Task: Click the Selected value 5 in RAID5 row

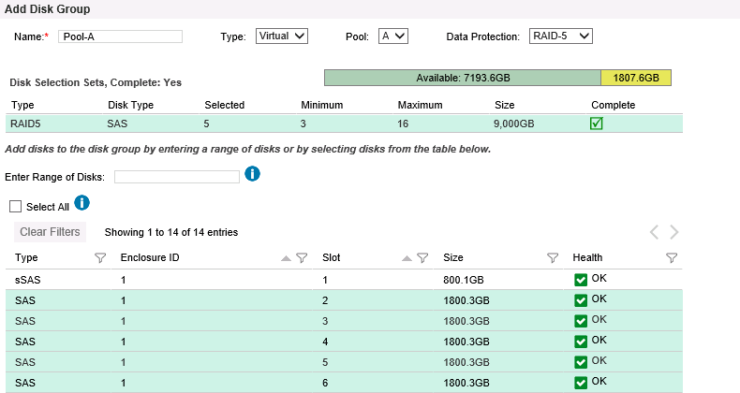Action: (207, 124)
